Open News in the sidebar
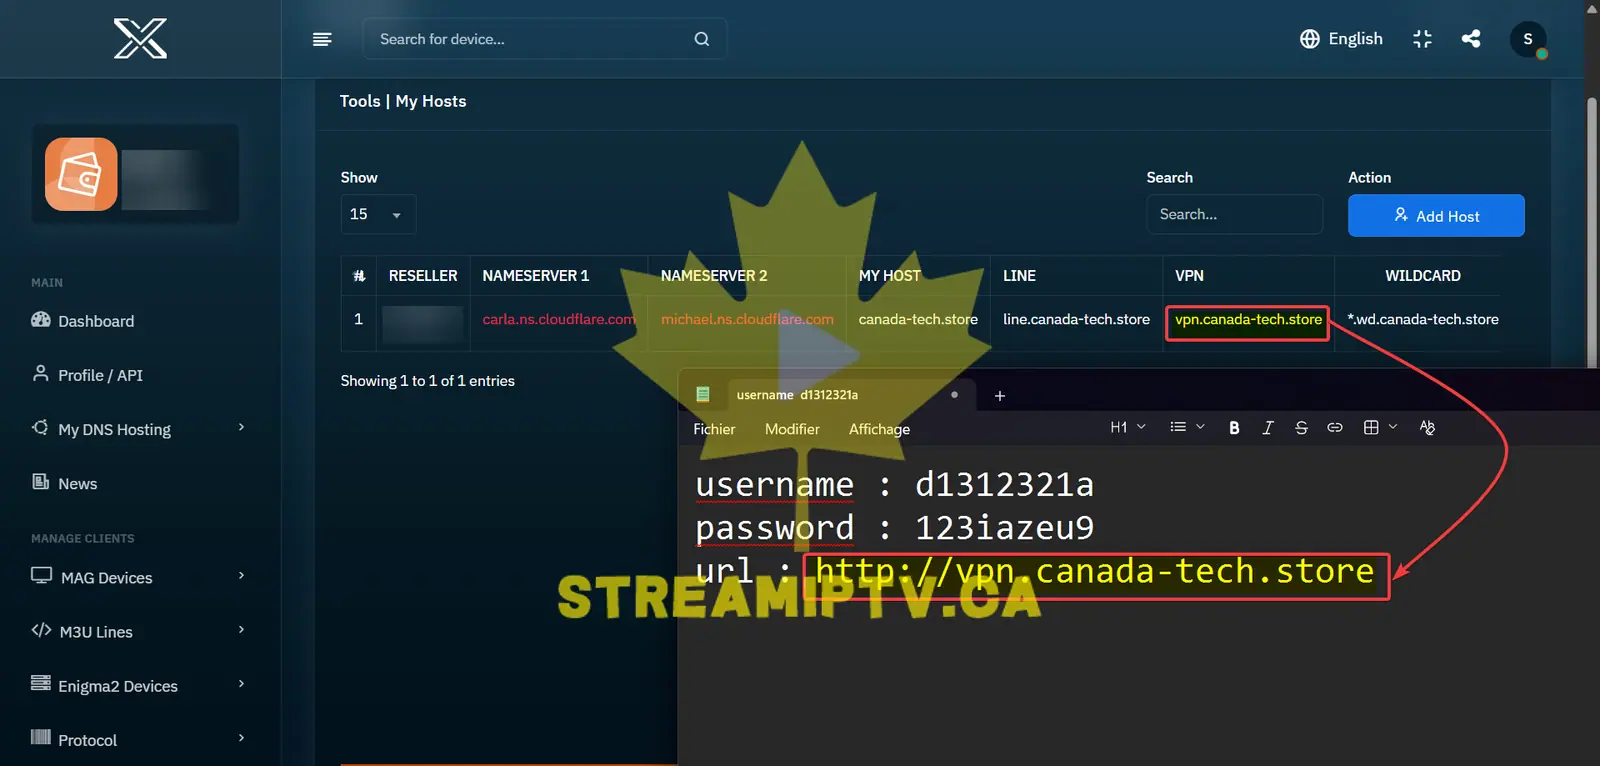 click(78, 484)
